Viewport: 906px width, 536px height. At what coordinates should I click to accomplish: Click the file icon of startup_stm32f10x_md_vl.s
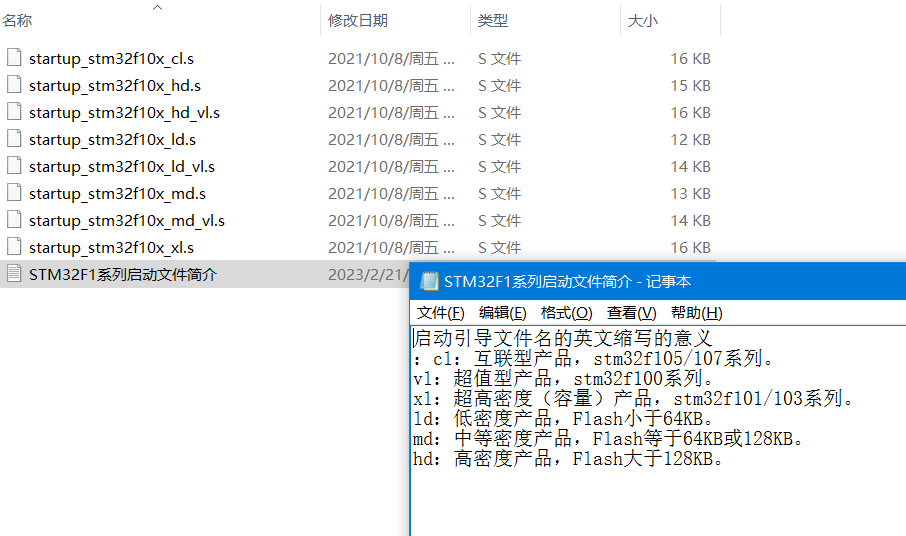coord(14,220)
